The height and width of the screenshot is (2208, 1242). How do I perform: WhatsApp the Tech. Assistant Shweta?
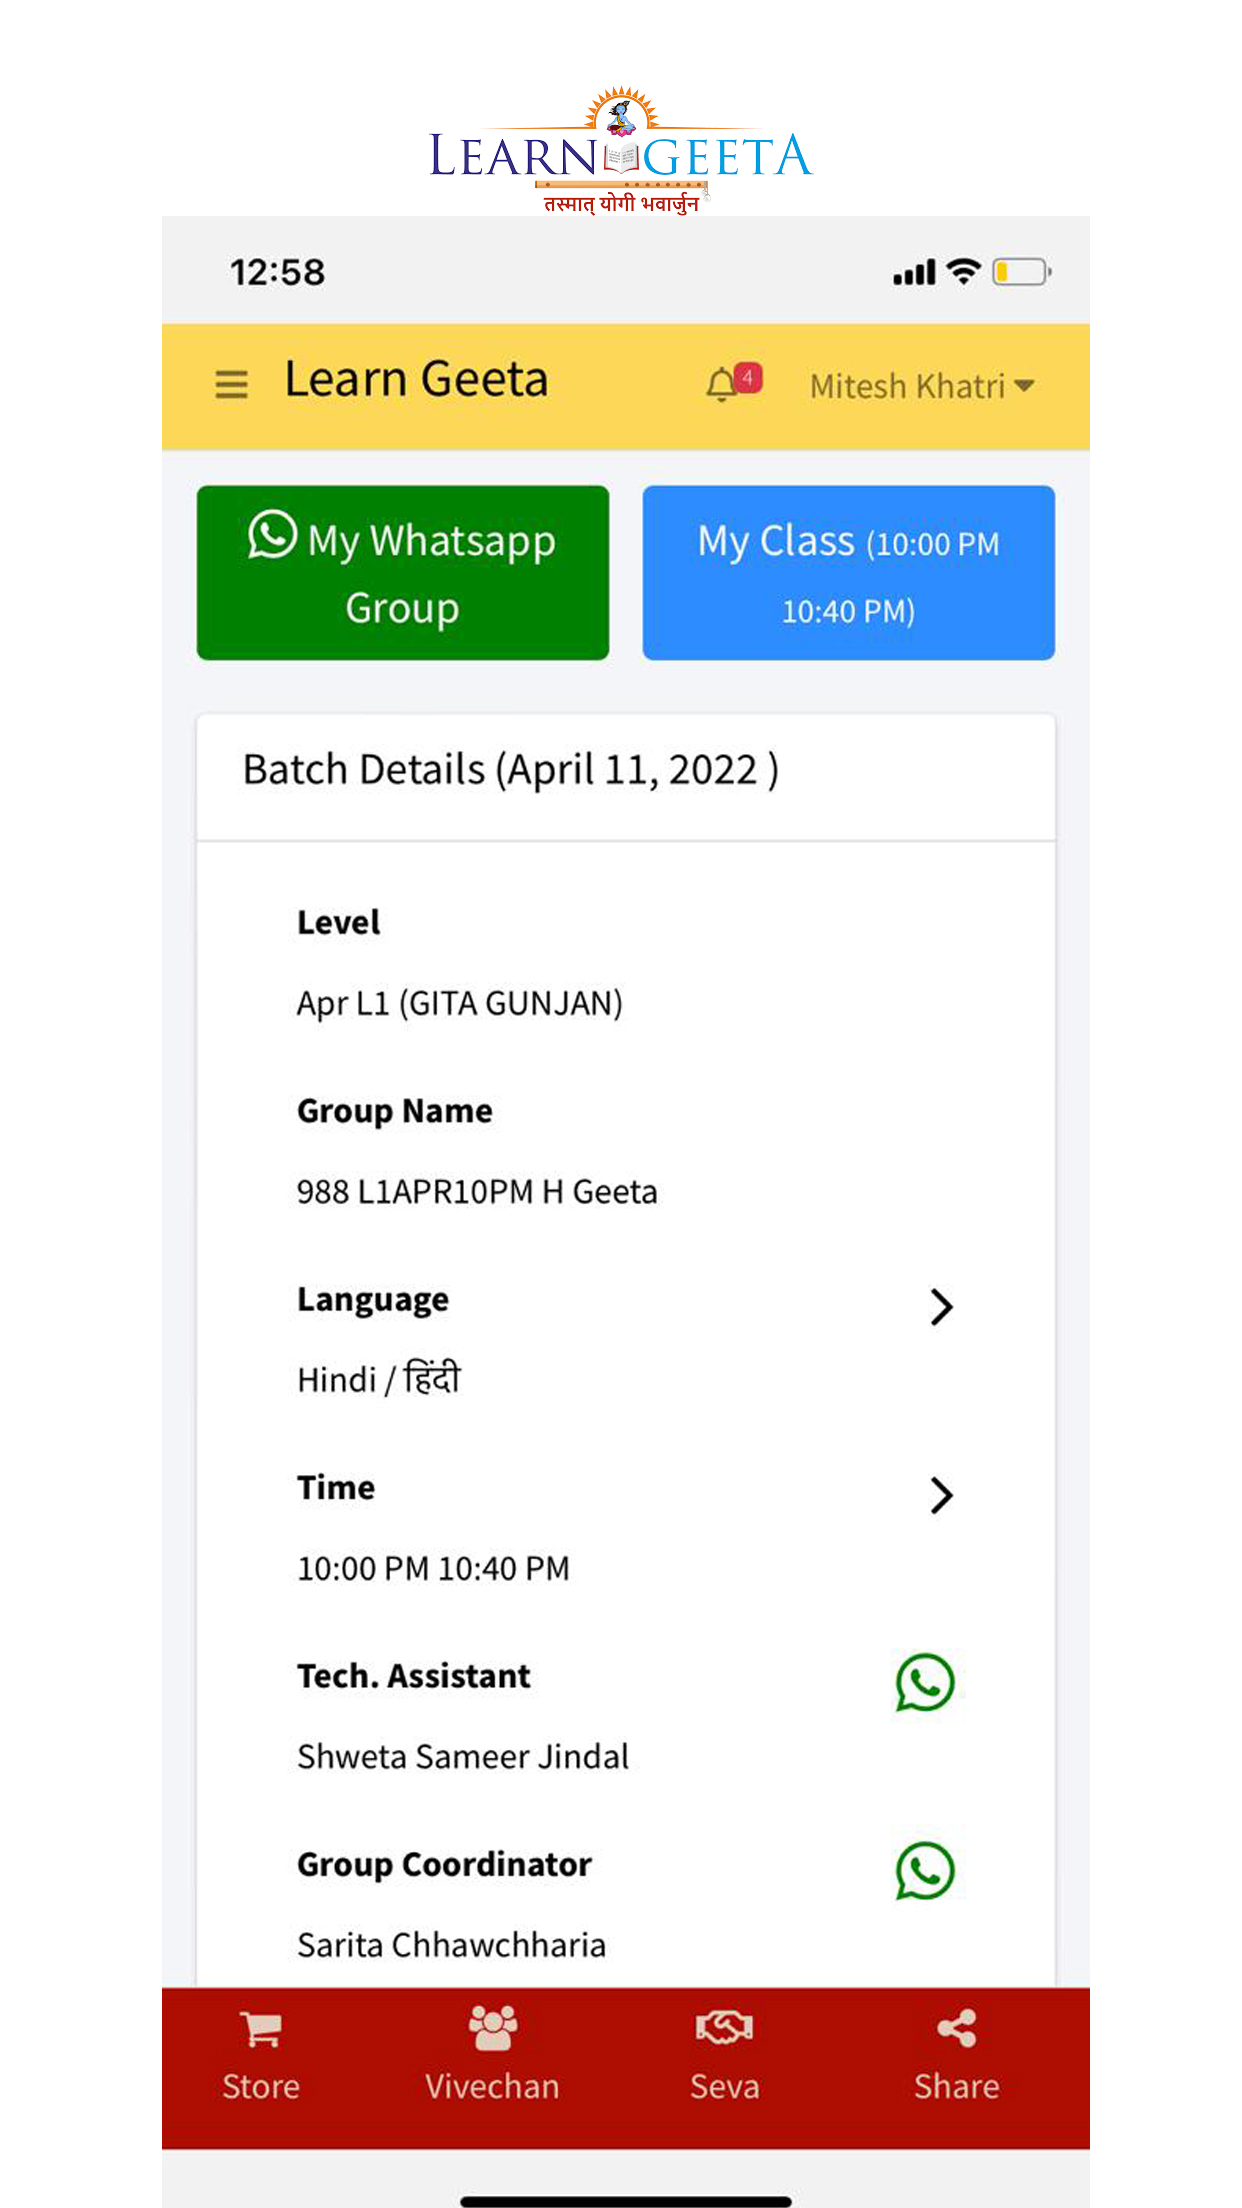(x=925, y=1682)
